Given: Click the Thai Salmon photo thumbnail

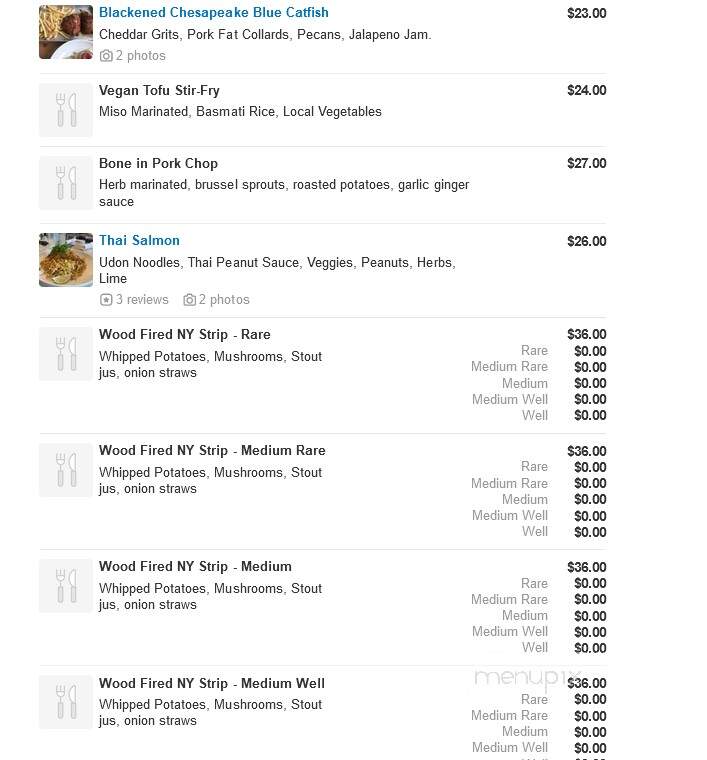Looking at the screenshot, I should pos(66,260).
